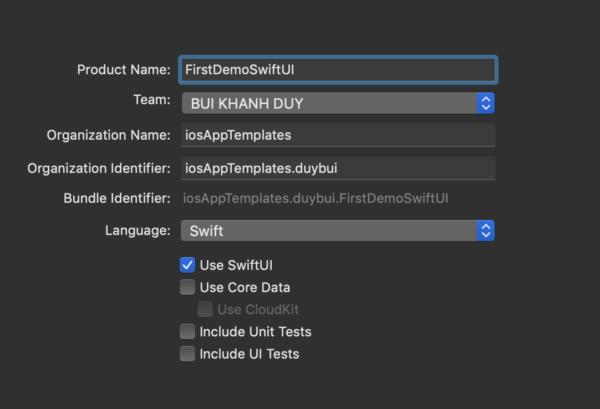Click the "Team:" label
The height and width of the screenshot is (409, 600).
152,101
